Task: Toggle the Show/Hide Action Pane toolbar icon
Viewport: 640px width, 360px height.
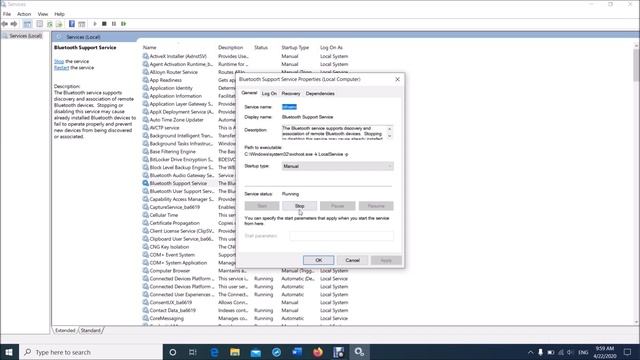Action: [x=82, y=24]
